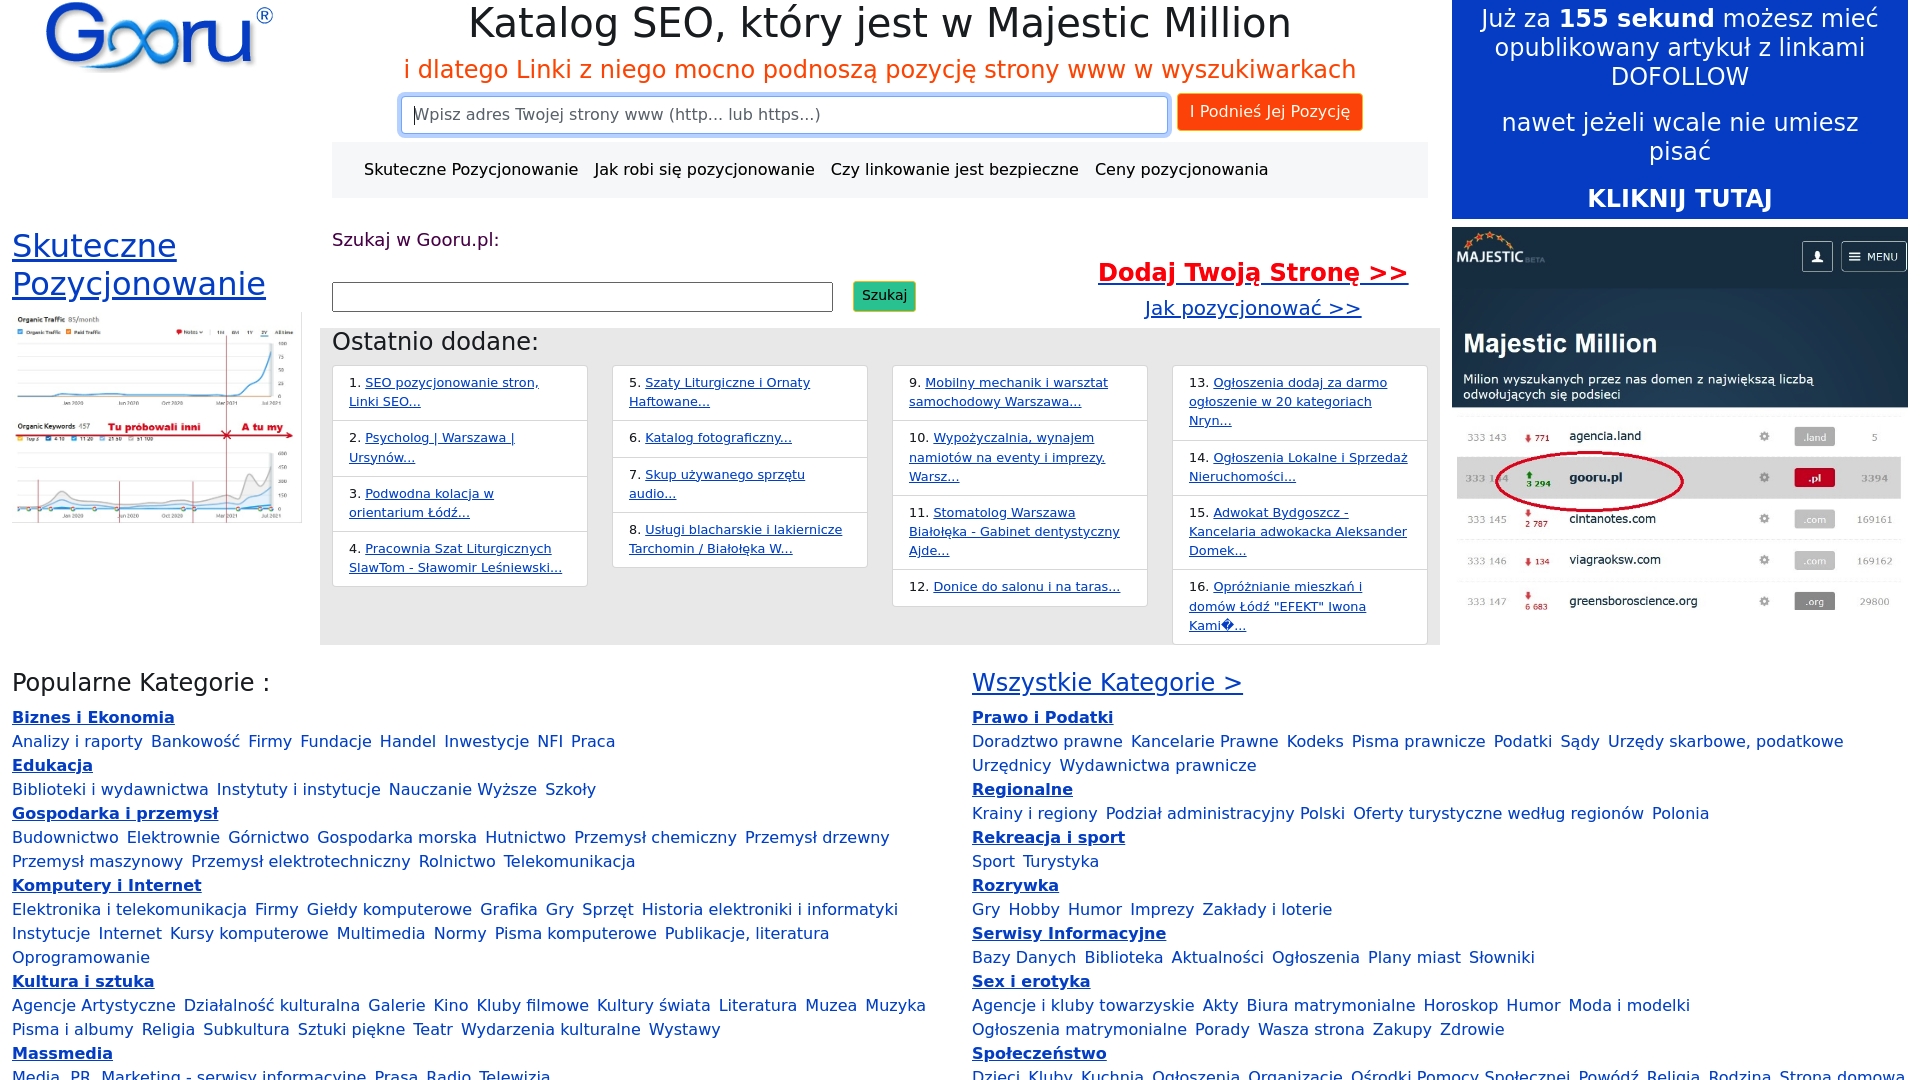This screenshot has height=1080, width=1920.
Task: Open the Majestic MENU hamburger button
Action: pos(1873,257)
